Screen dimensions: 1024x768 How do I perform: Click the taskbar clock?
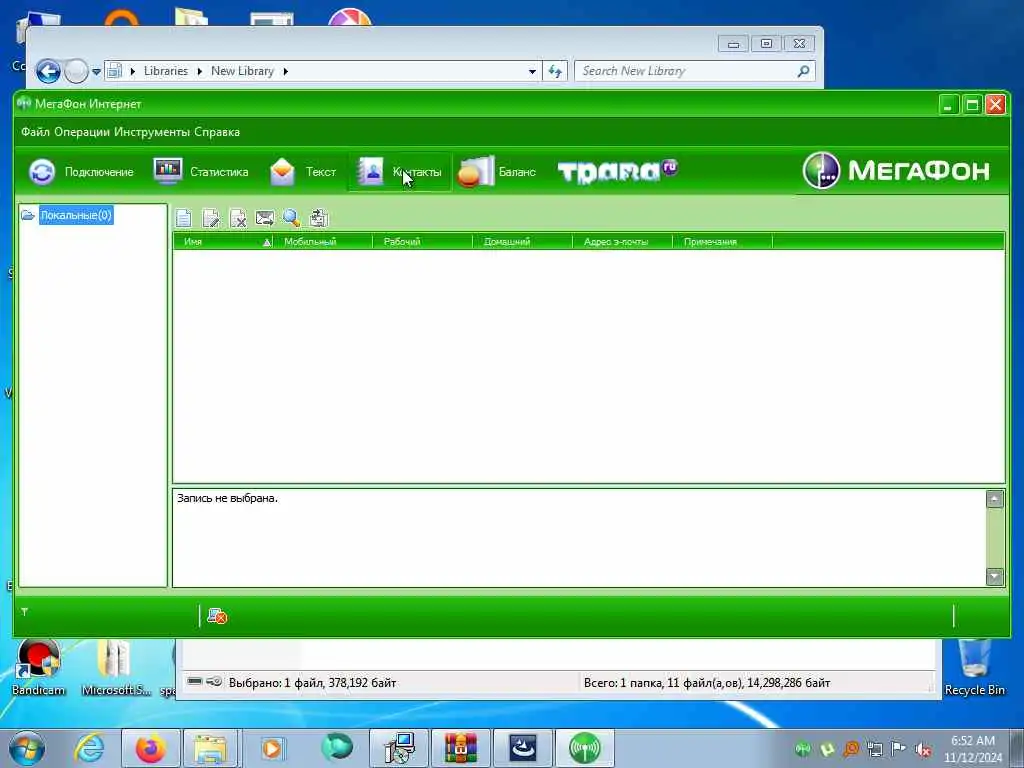973,748
